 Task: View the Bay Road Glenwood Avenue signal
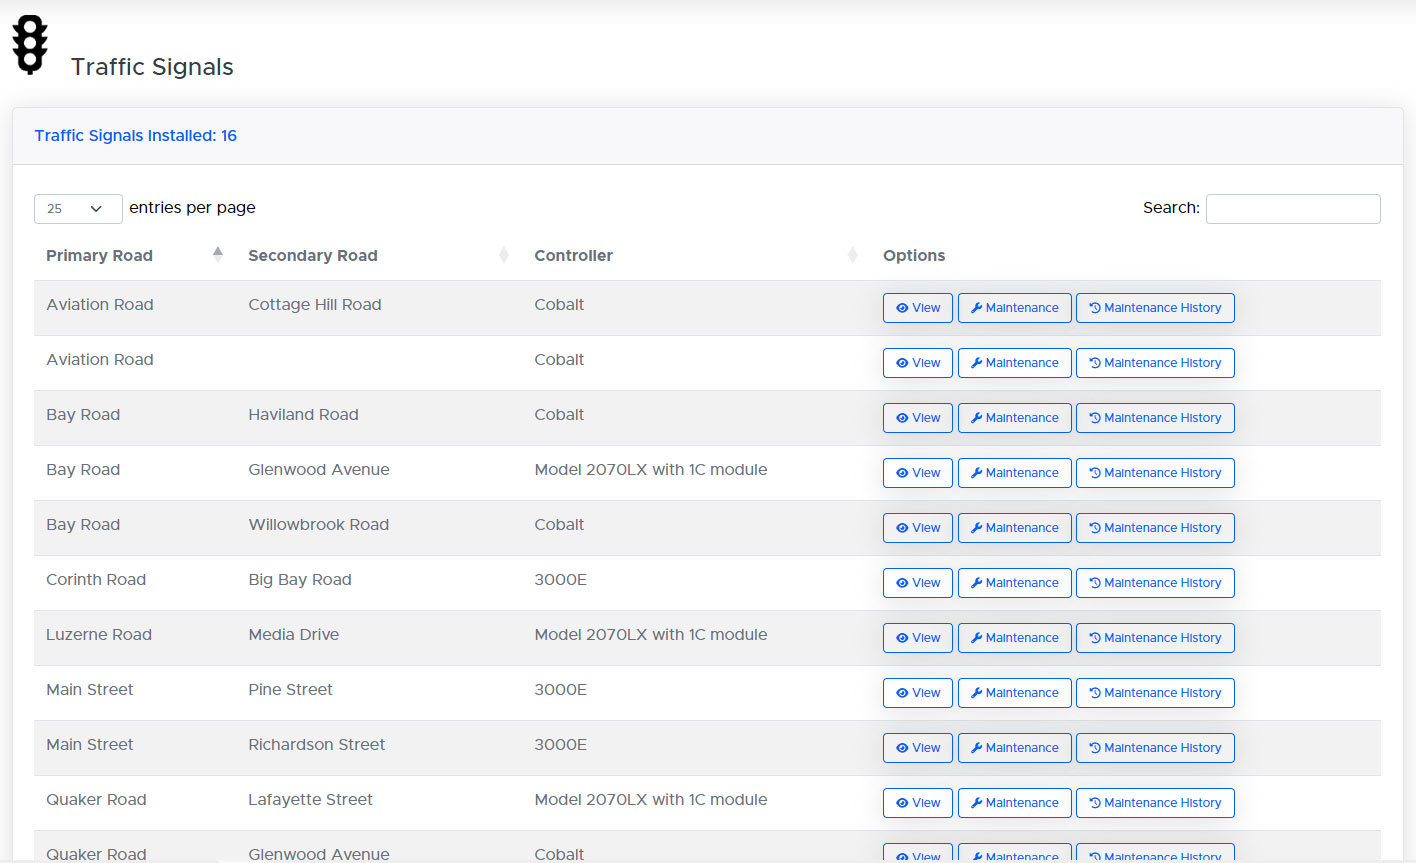[918, 473]
